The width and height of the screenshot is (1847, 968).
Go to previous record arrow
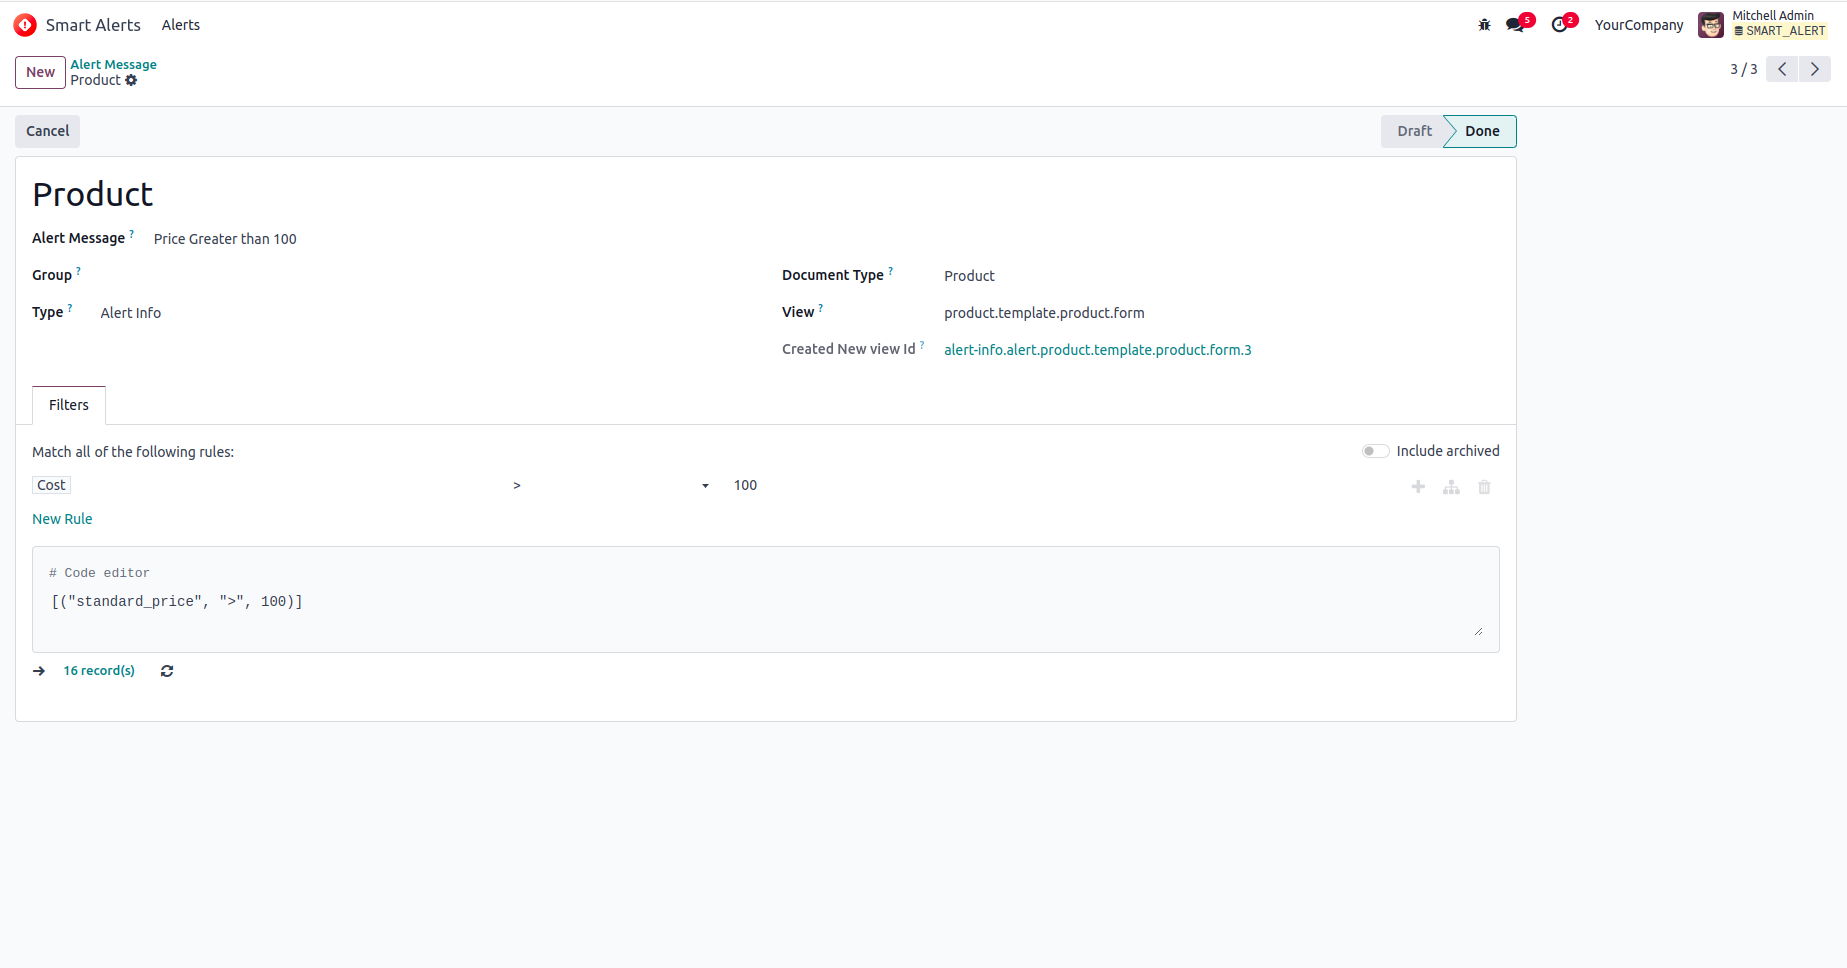point(1782,69)
